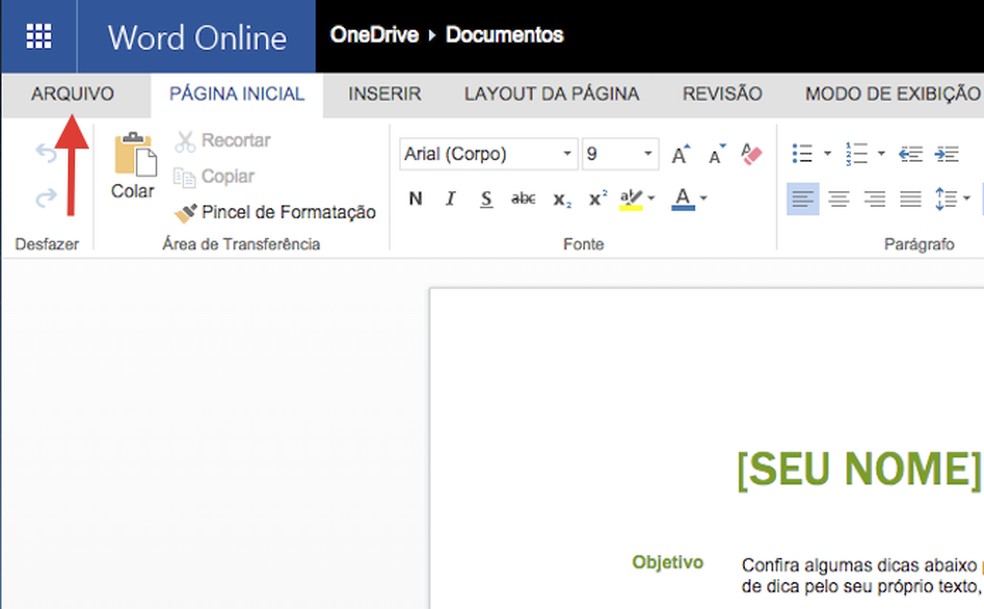The width and height of the screenshot is (984, 609).
Task: Apply italic formatting
Action: coord(450,199)
